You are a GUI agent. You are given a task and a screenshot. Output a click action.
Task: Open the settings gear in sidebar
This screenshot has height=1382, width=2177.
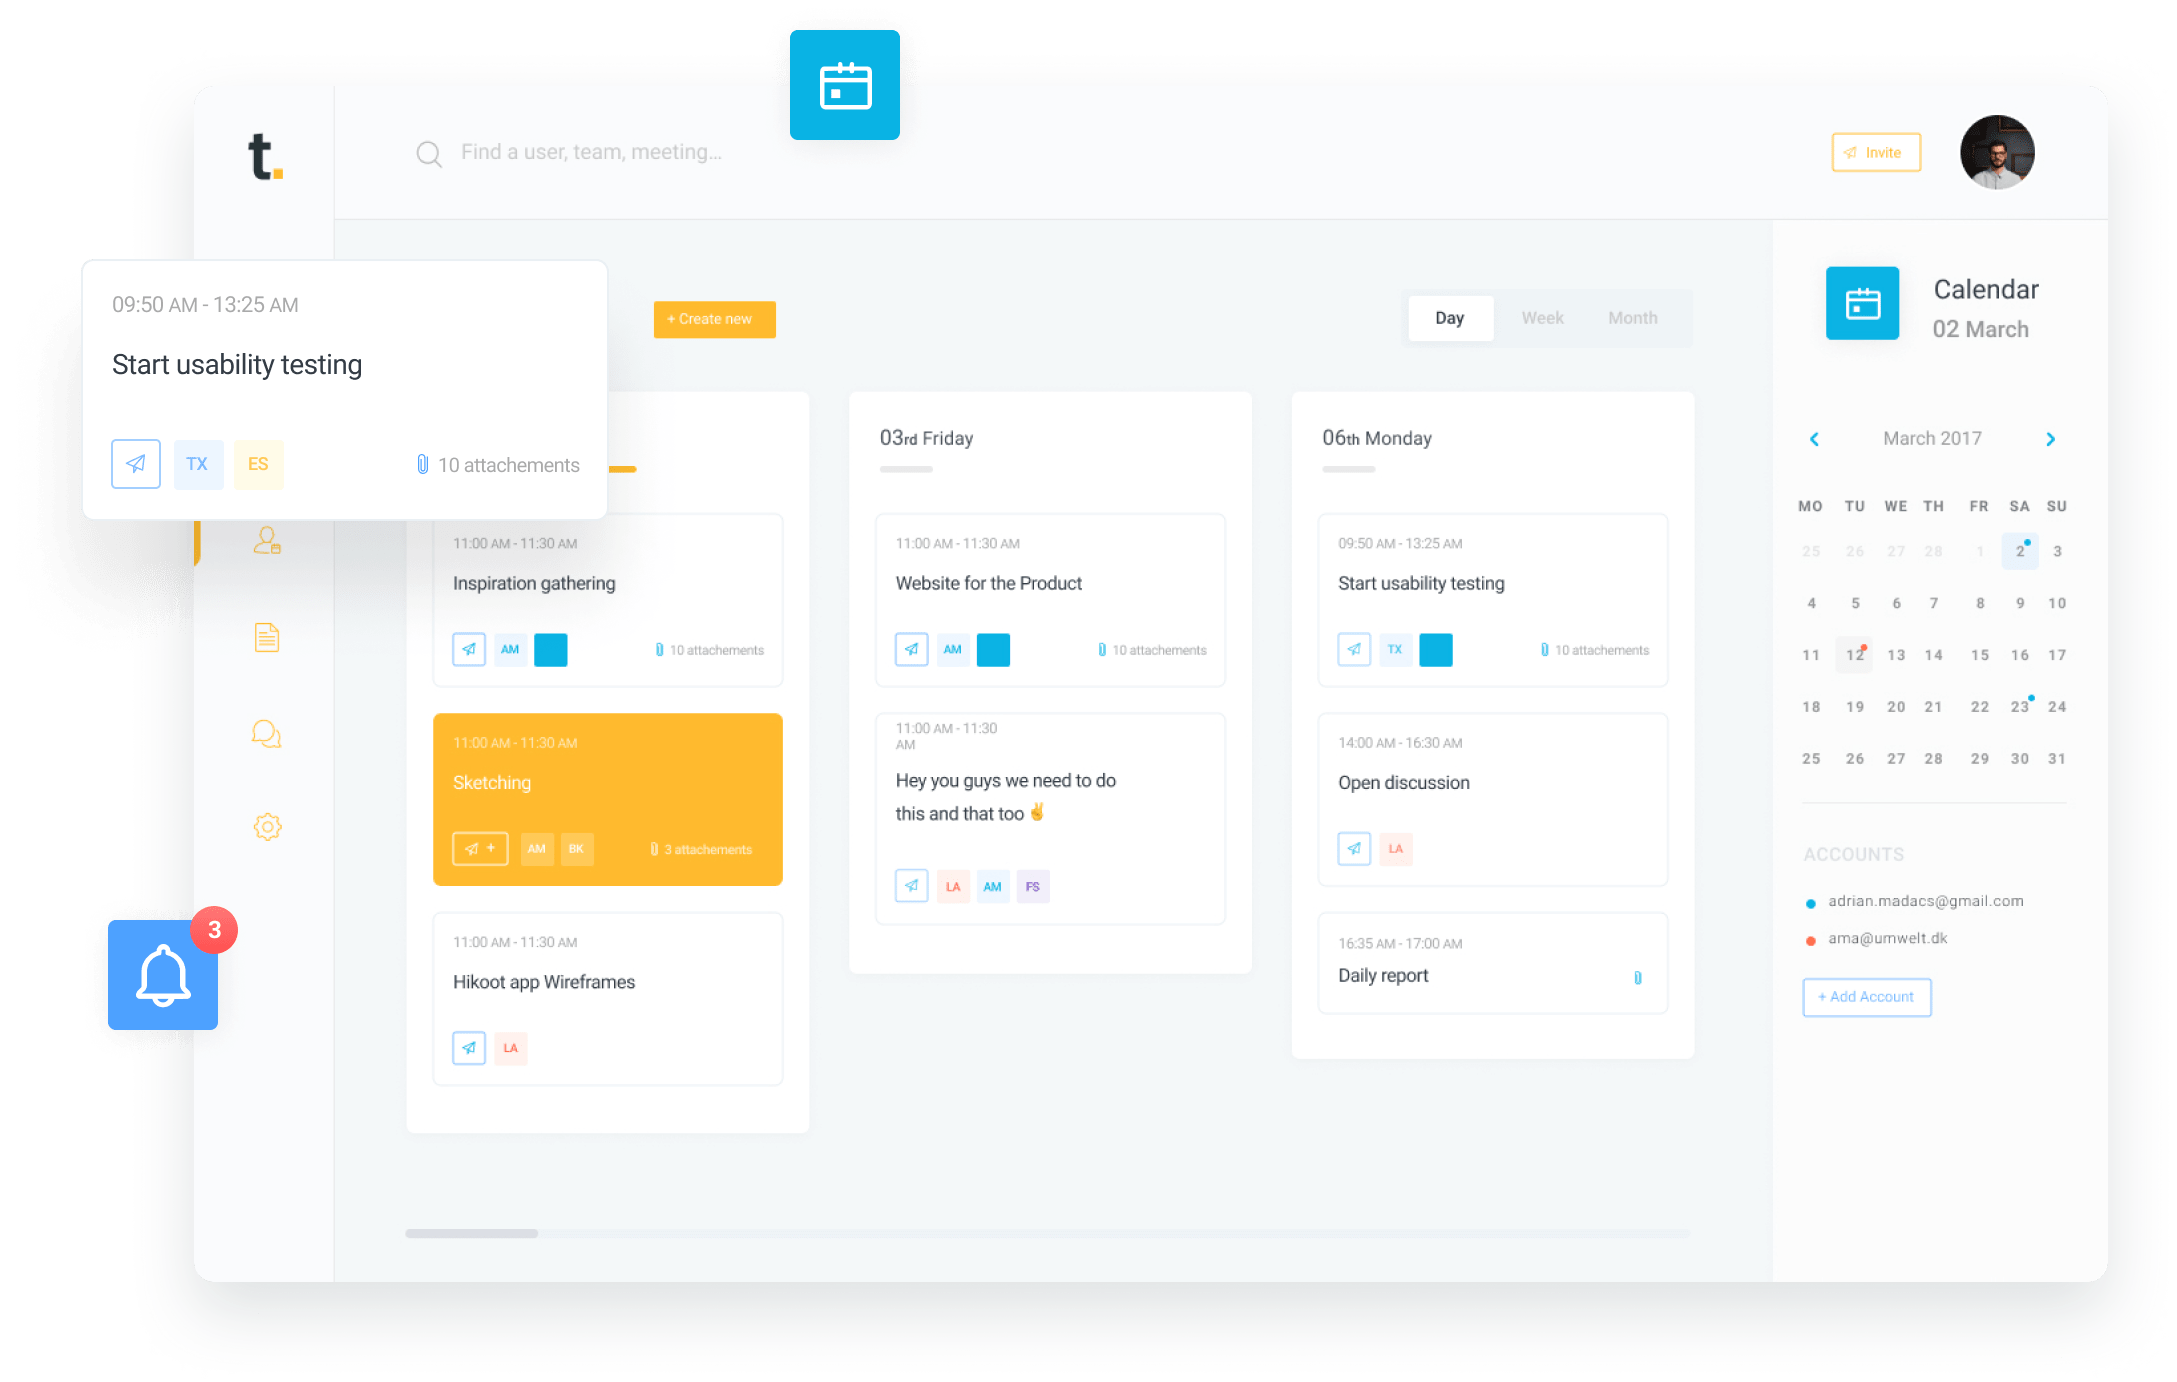(x=267, y=827)
